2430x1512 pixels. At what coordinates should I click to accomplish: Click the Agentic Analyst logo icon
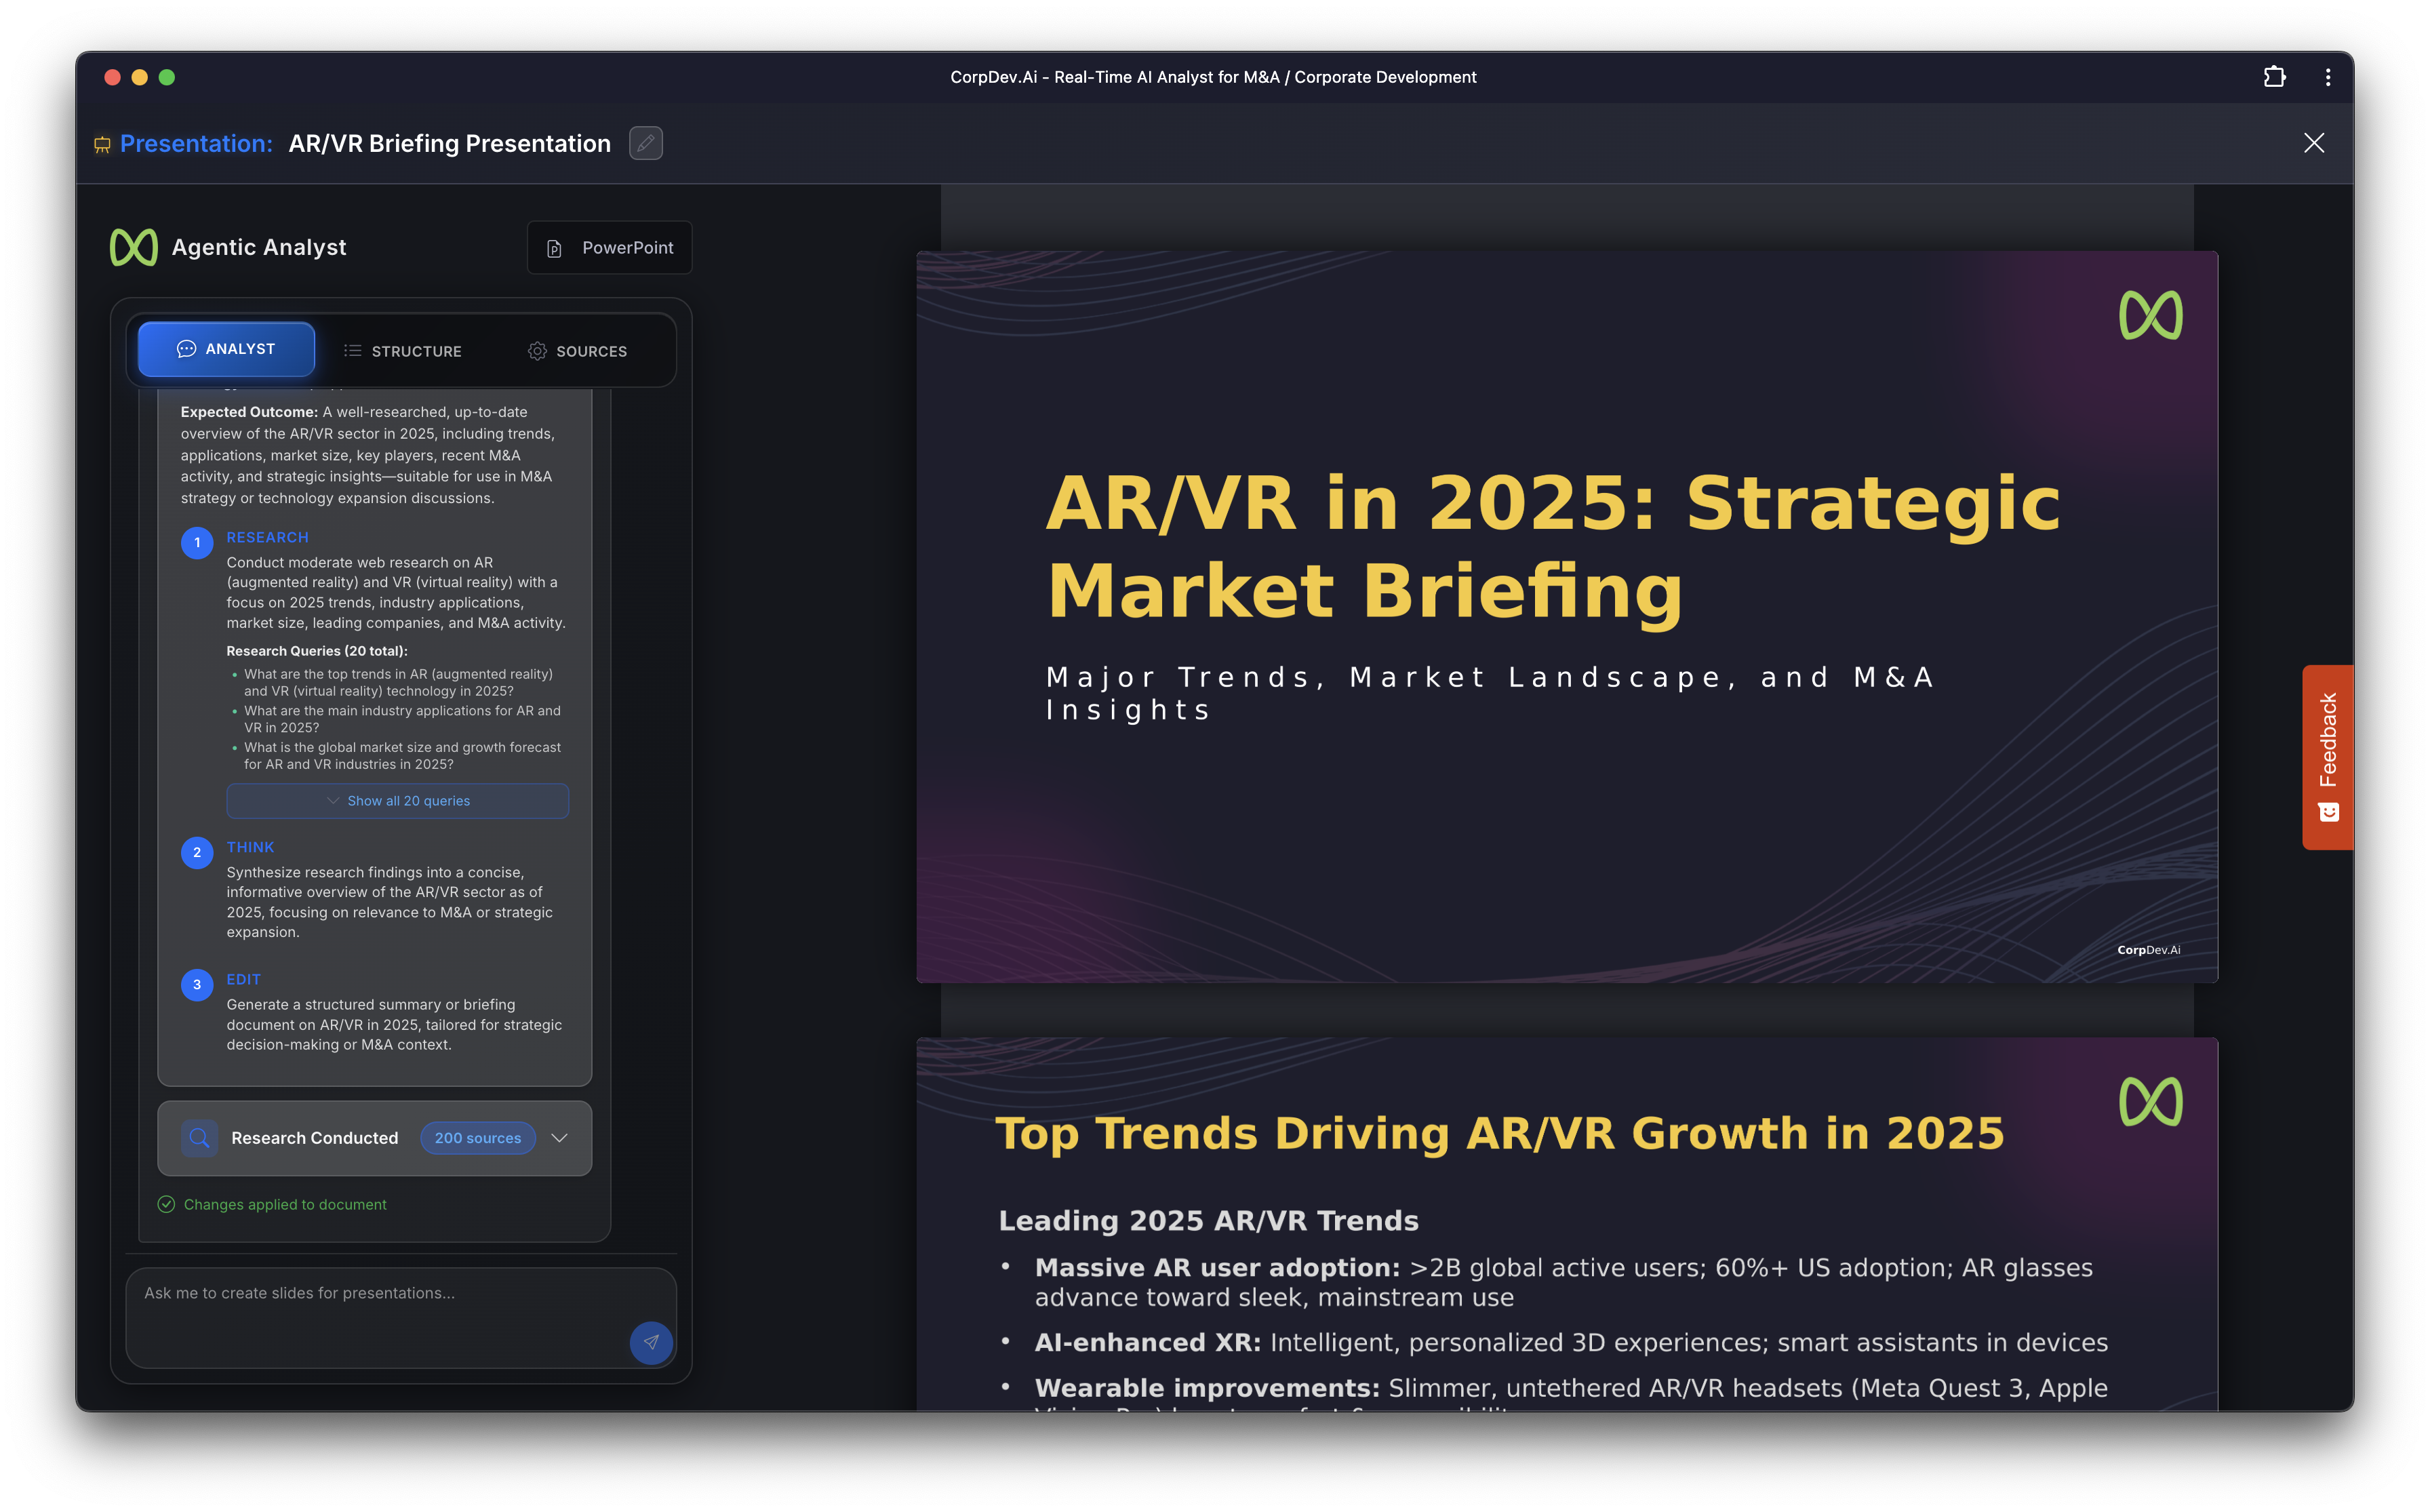[x=134, y=247]
